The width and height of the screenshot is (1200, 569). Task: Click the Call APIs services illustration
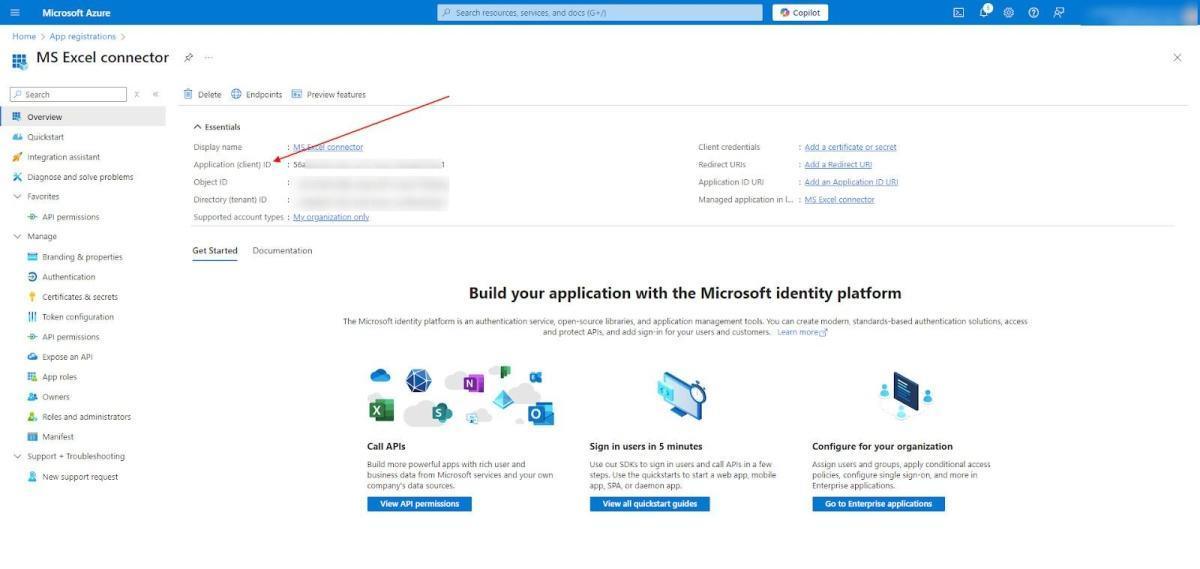(x=461, y=396)
